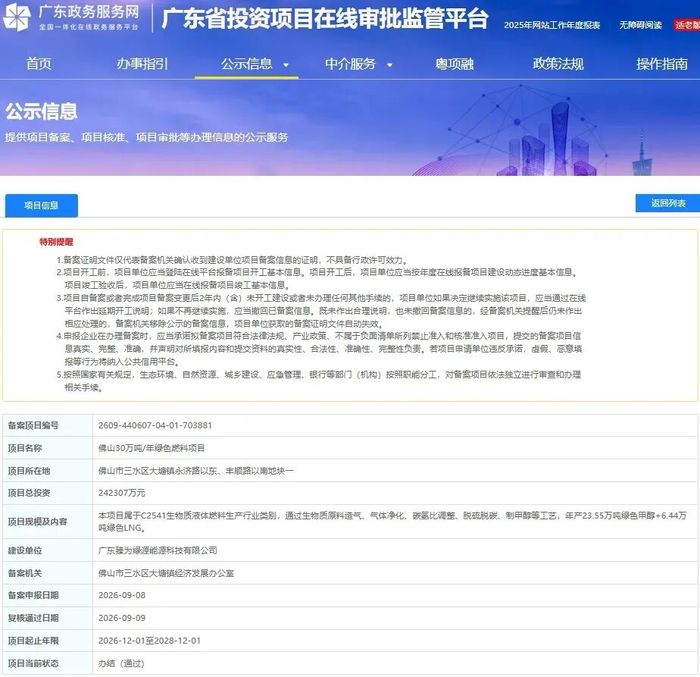Expand the 中介服务 dropdown arrow
700x677 pixels.
[x=389, y=65]
